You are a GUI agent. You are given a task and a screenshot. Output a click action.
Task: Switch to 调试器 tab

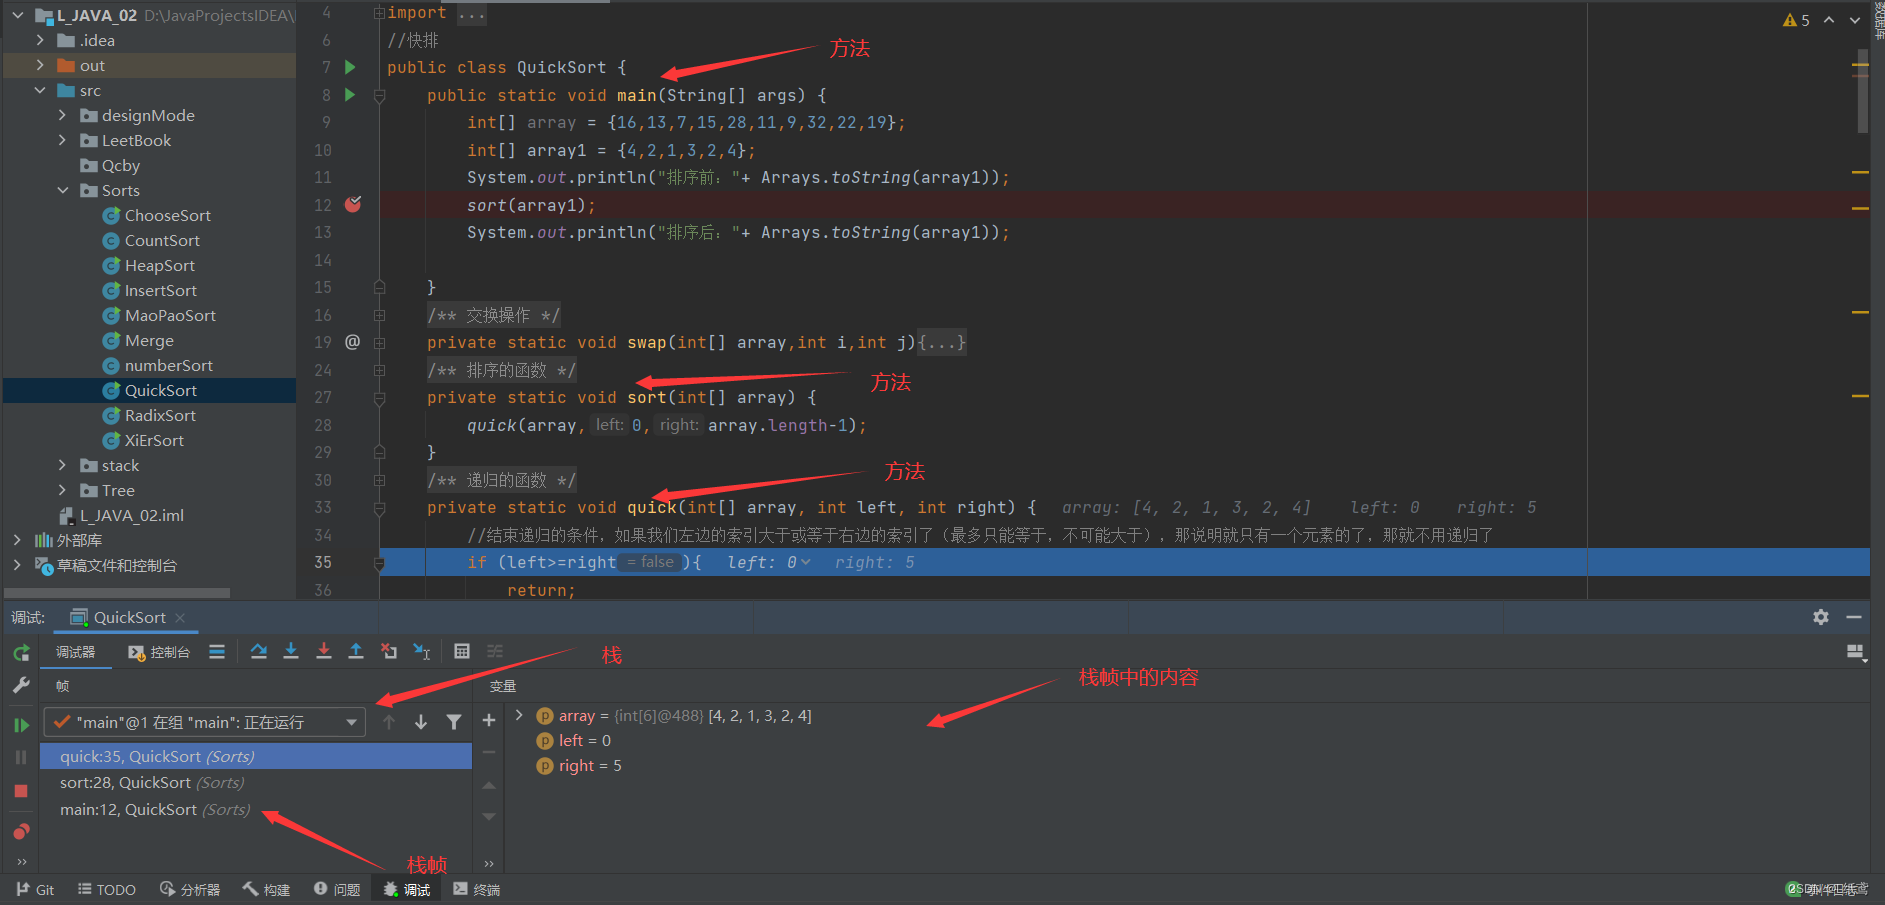pyautogui.click(x=75, y=652)
